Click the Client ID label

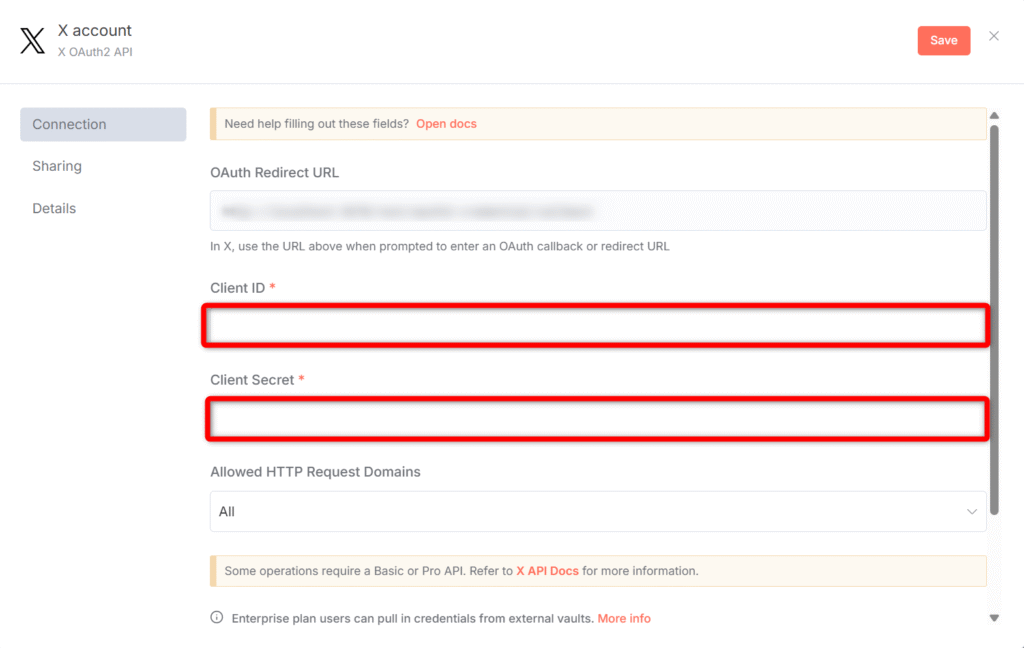click(238, 288)
